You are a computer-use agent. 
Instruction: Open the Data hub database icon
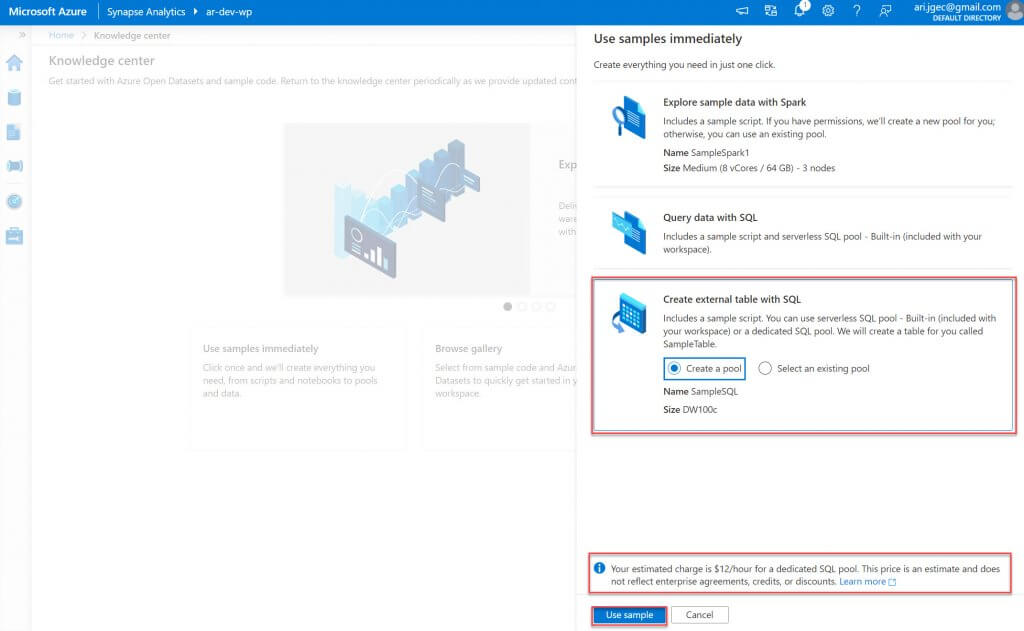[14, 98]
